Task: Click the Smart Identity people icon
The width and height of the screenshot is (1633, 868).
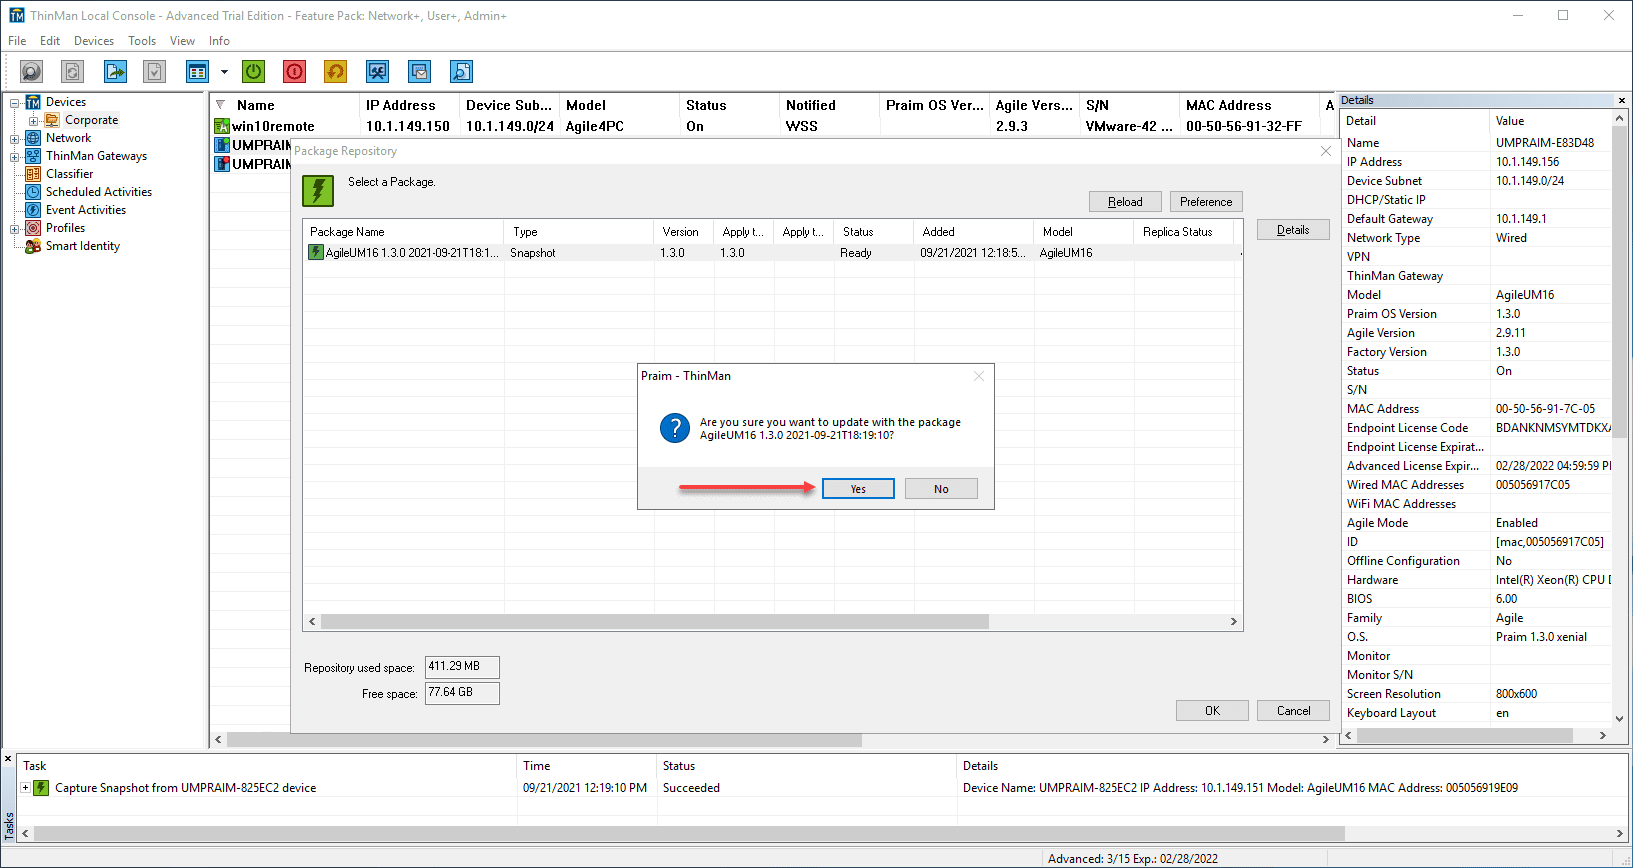Action: (33, 246)
